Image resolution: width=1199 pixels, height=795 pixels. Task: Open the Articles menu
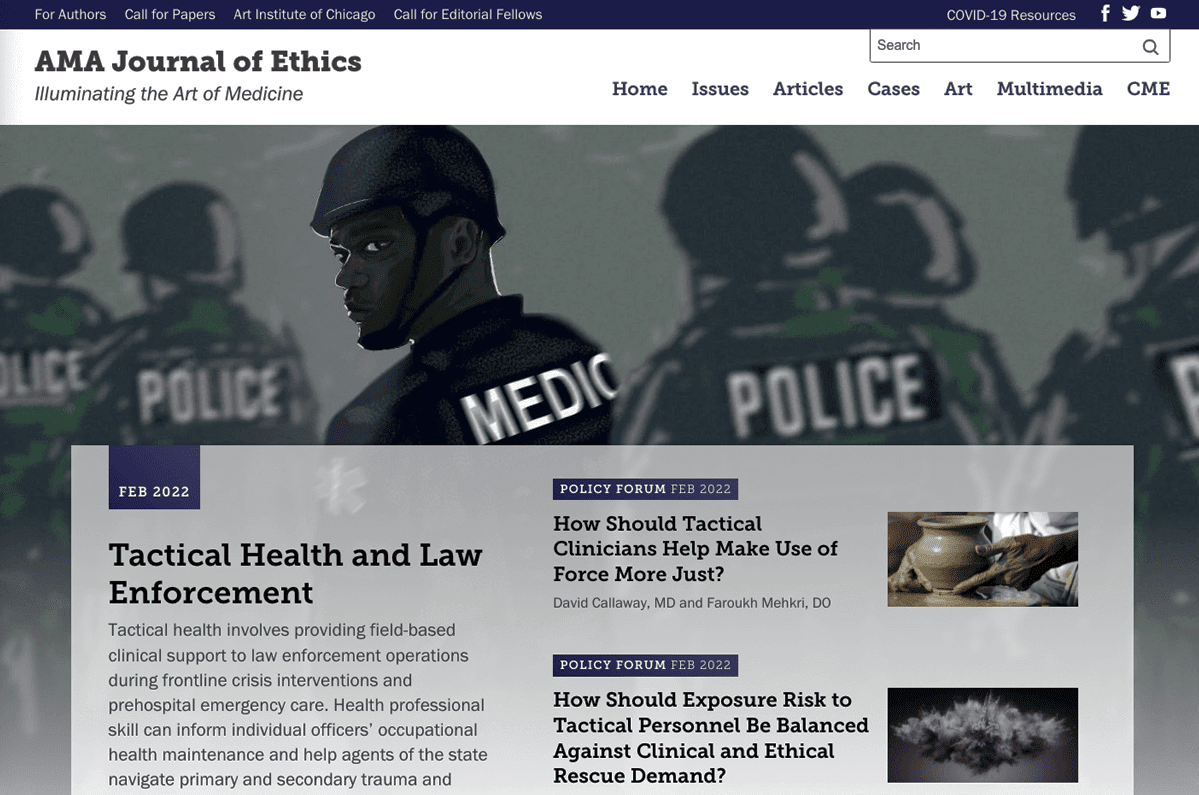807,89
